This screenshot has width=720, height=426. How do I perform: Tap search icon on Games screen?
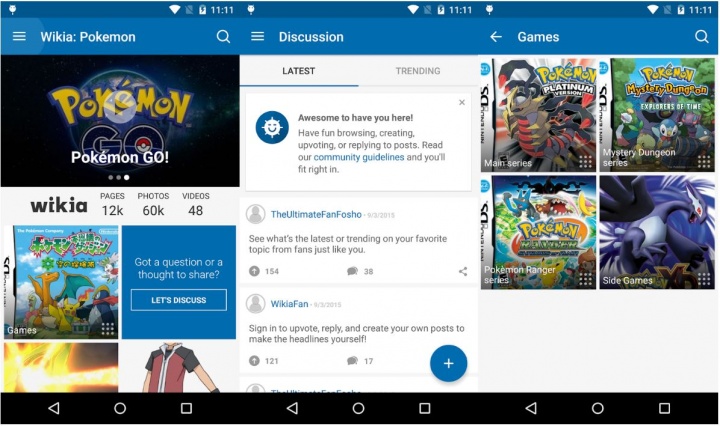(x=702, y=36)
